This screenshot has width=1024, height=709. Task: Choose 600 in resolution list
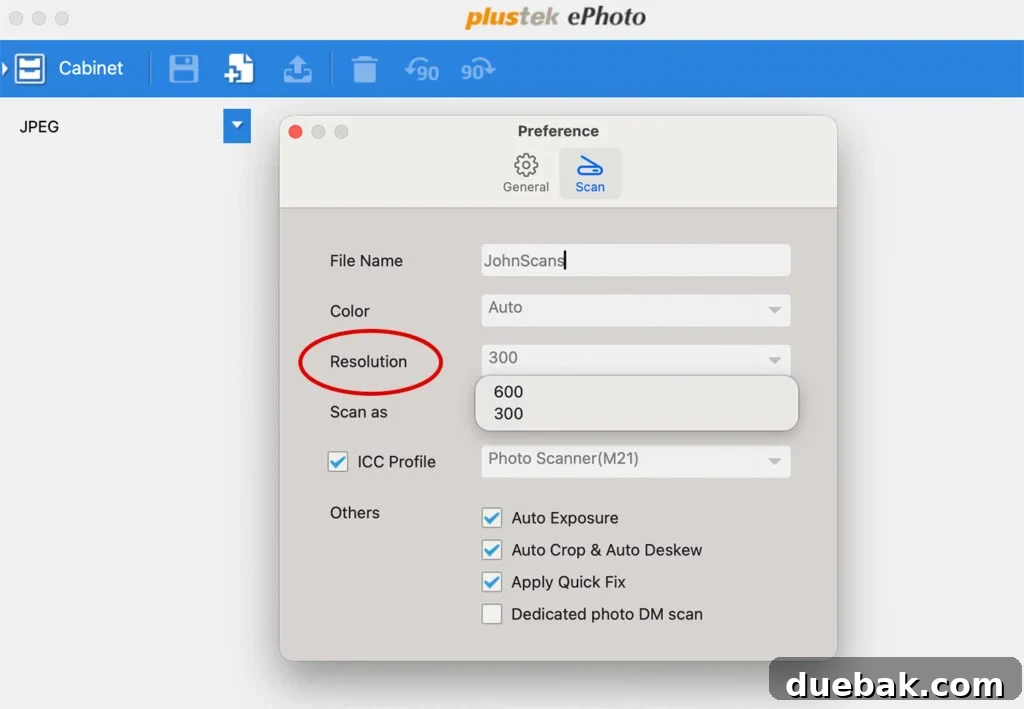click(508, 392)
